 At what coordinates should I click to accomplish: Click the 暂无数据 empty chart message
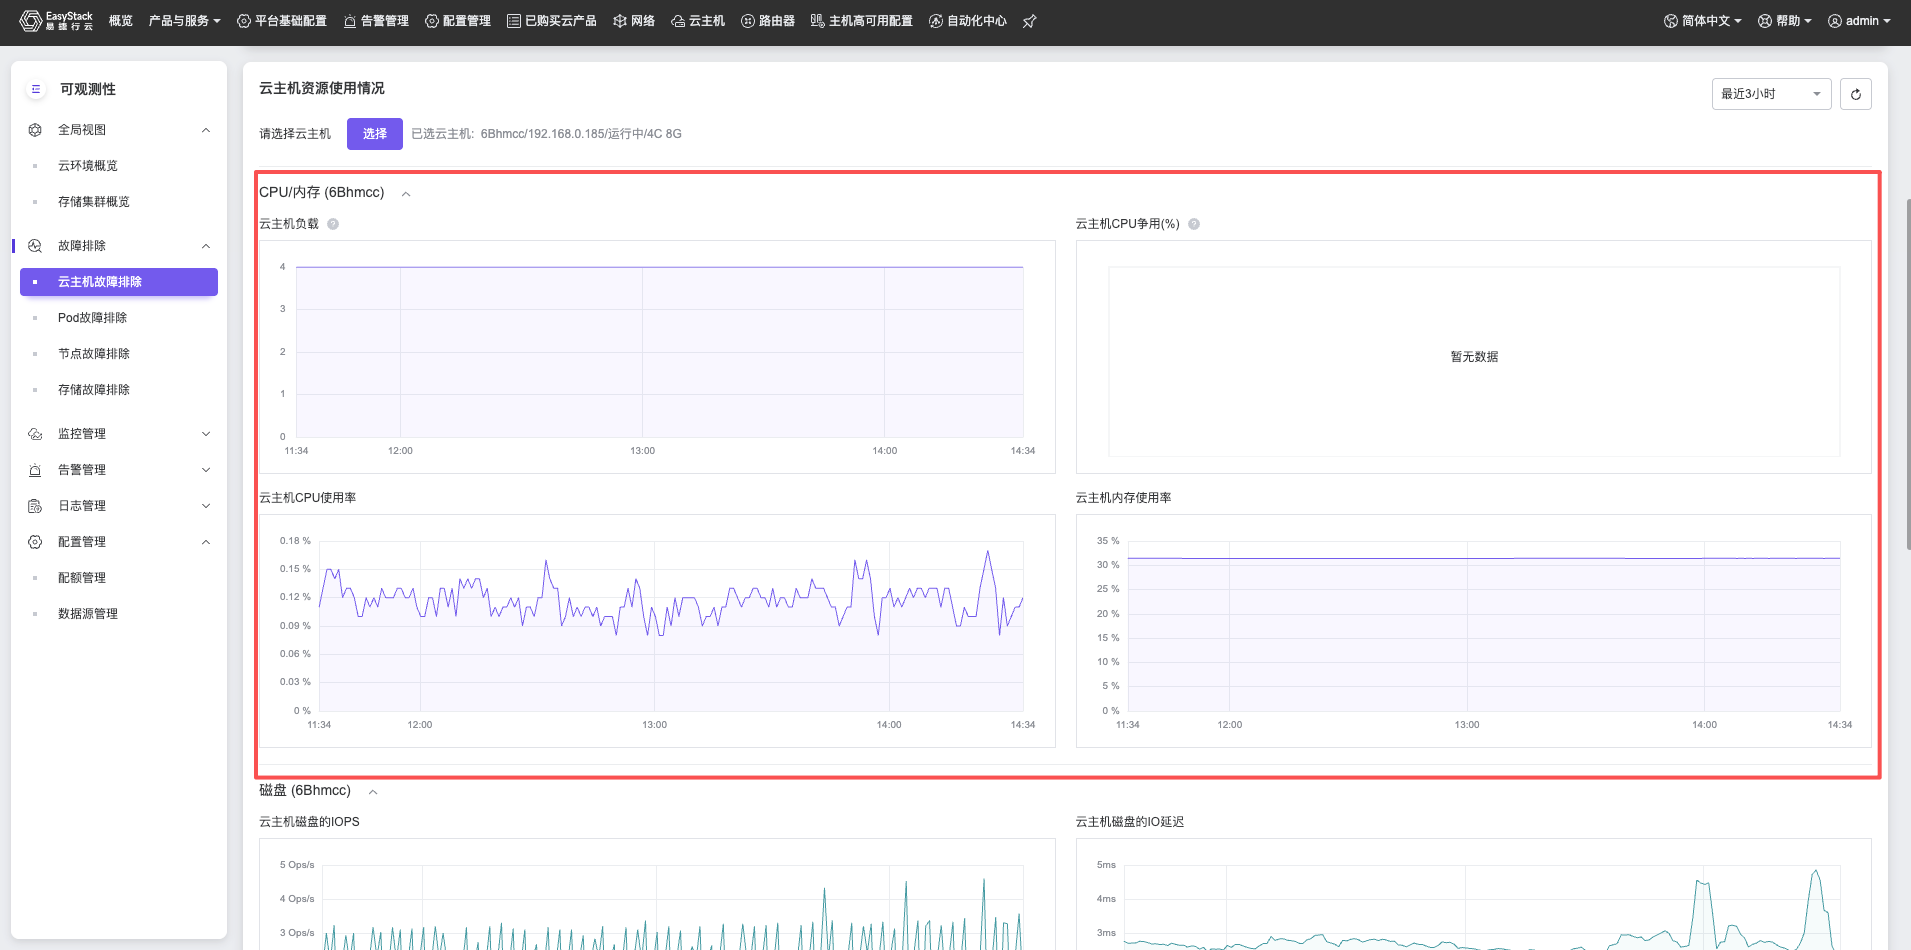(x=1474, y=357)
